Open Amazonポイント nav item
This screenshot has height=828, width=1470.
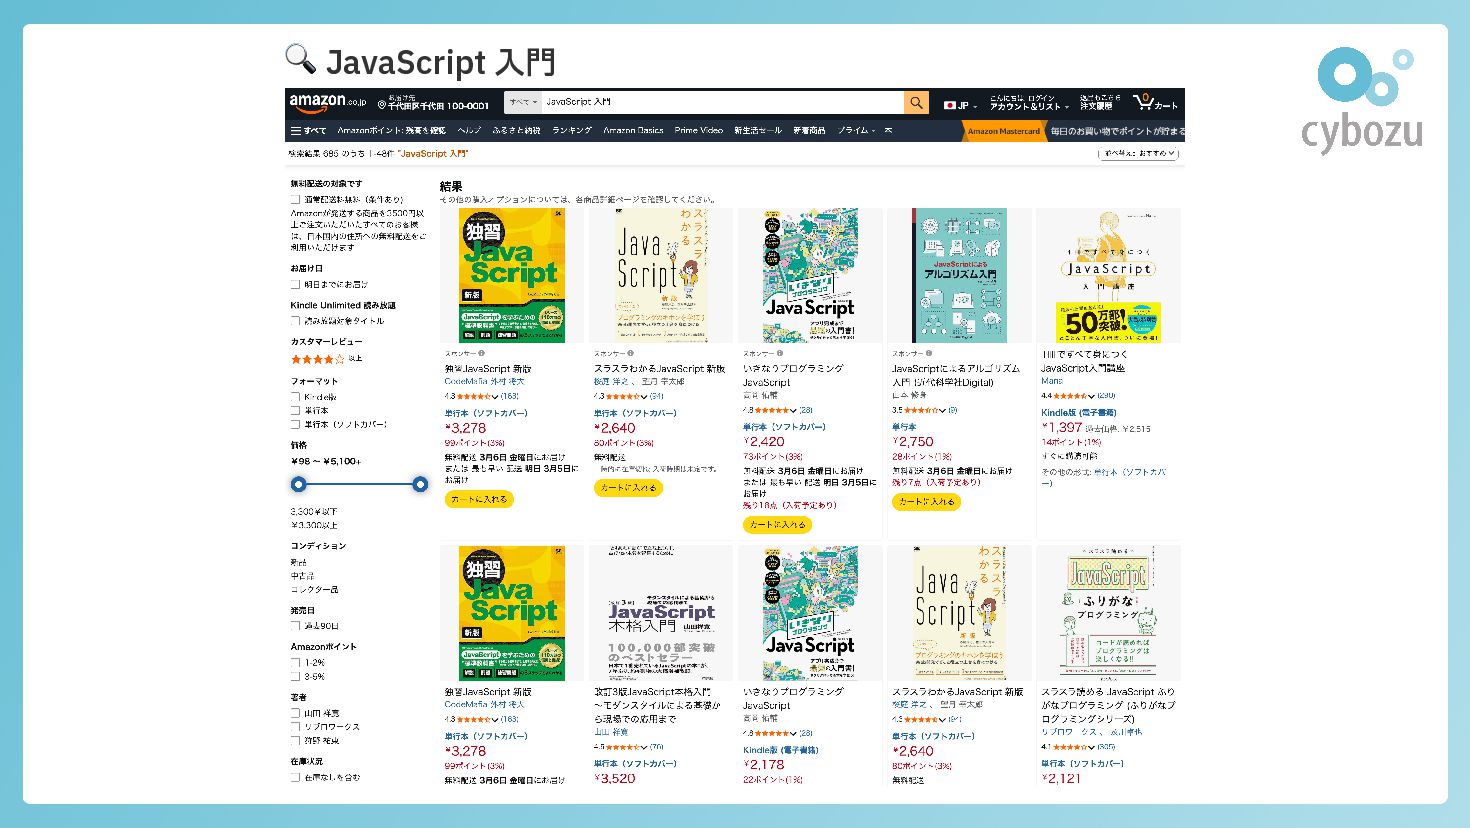(391, 131)
